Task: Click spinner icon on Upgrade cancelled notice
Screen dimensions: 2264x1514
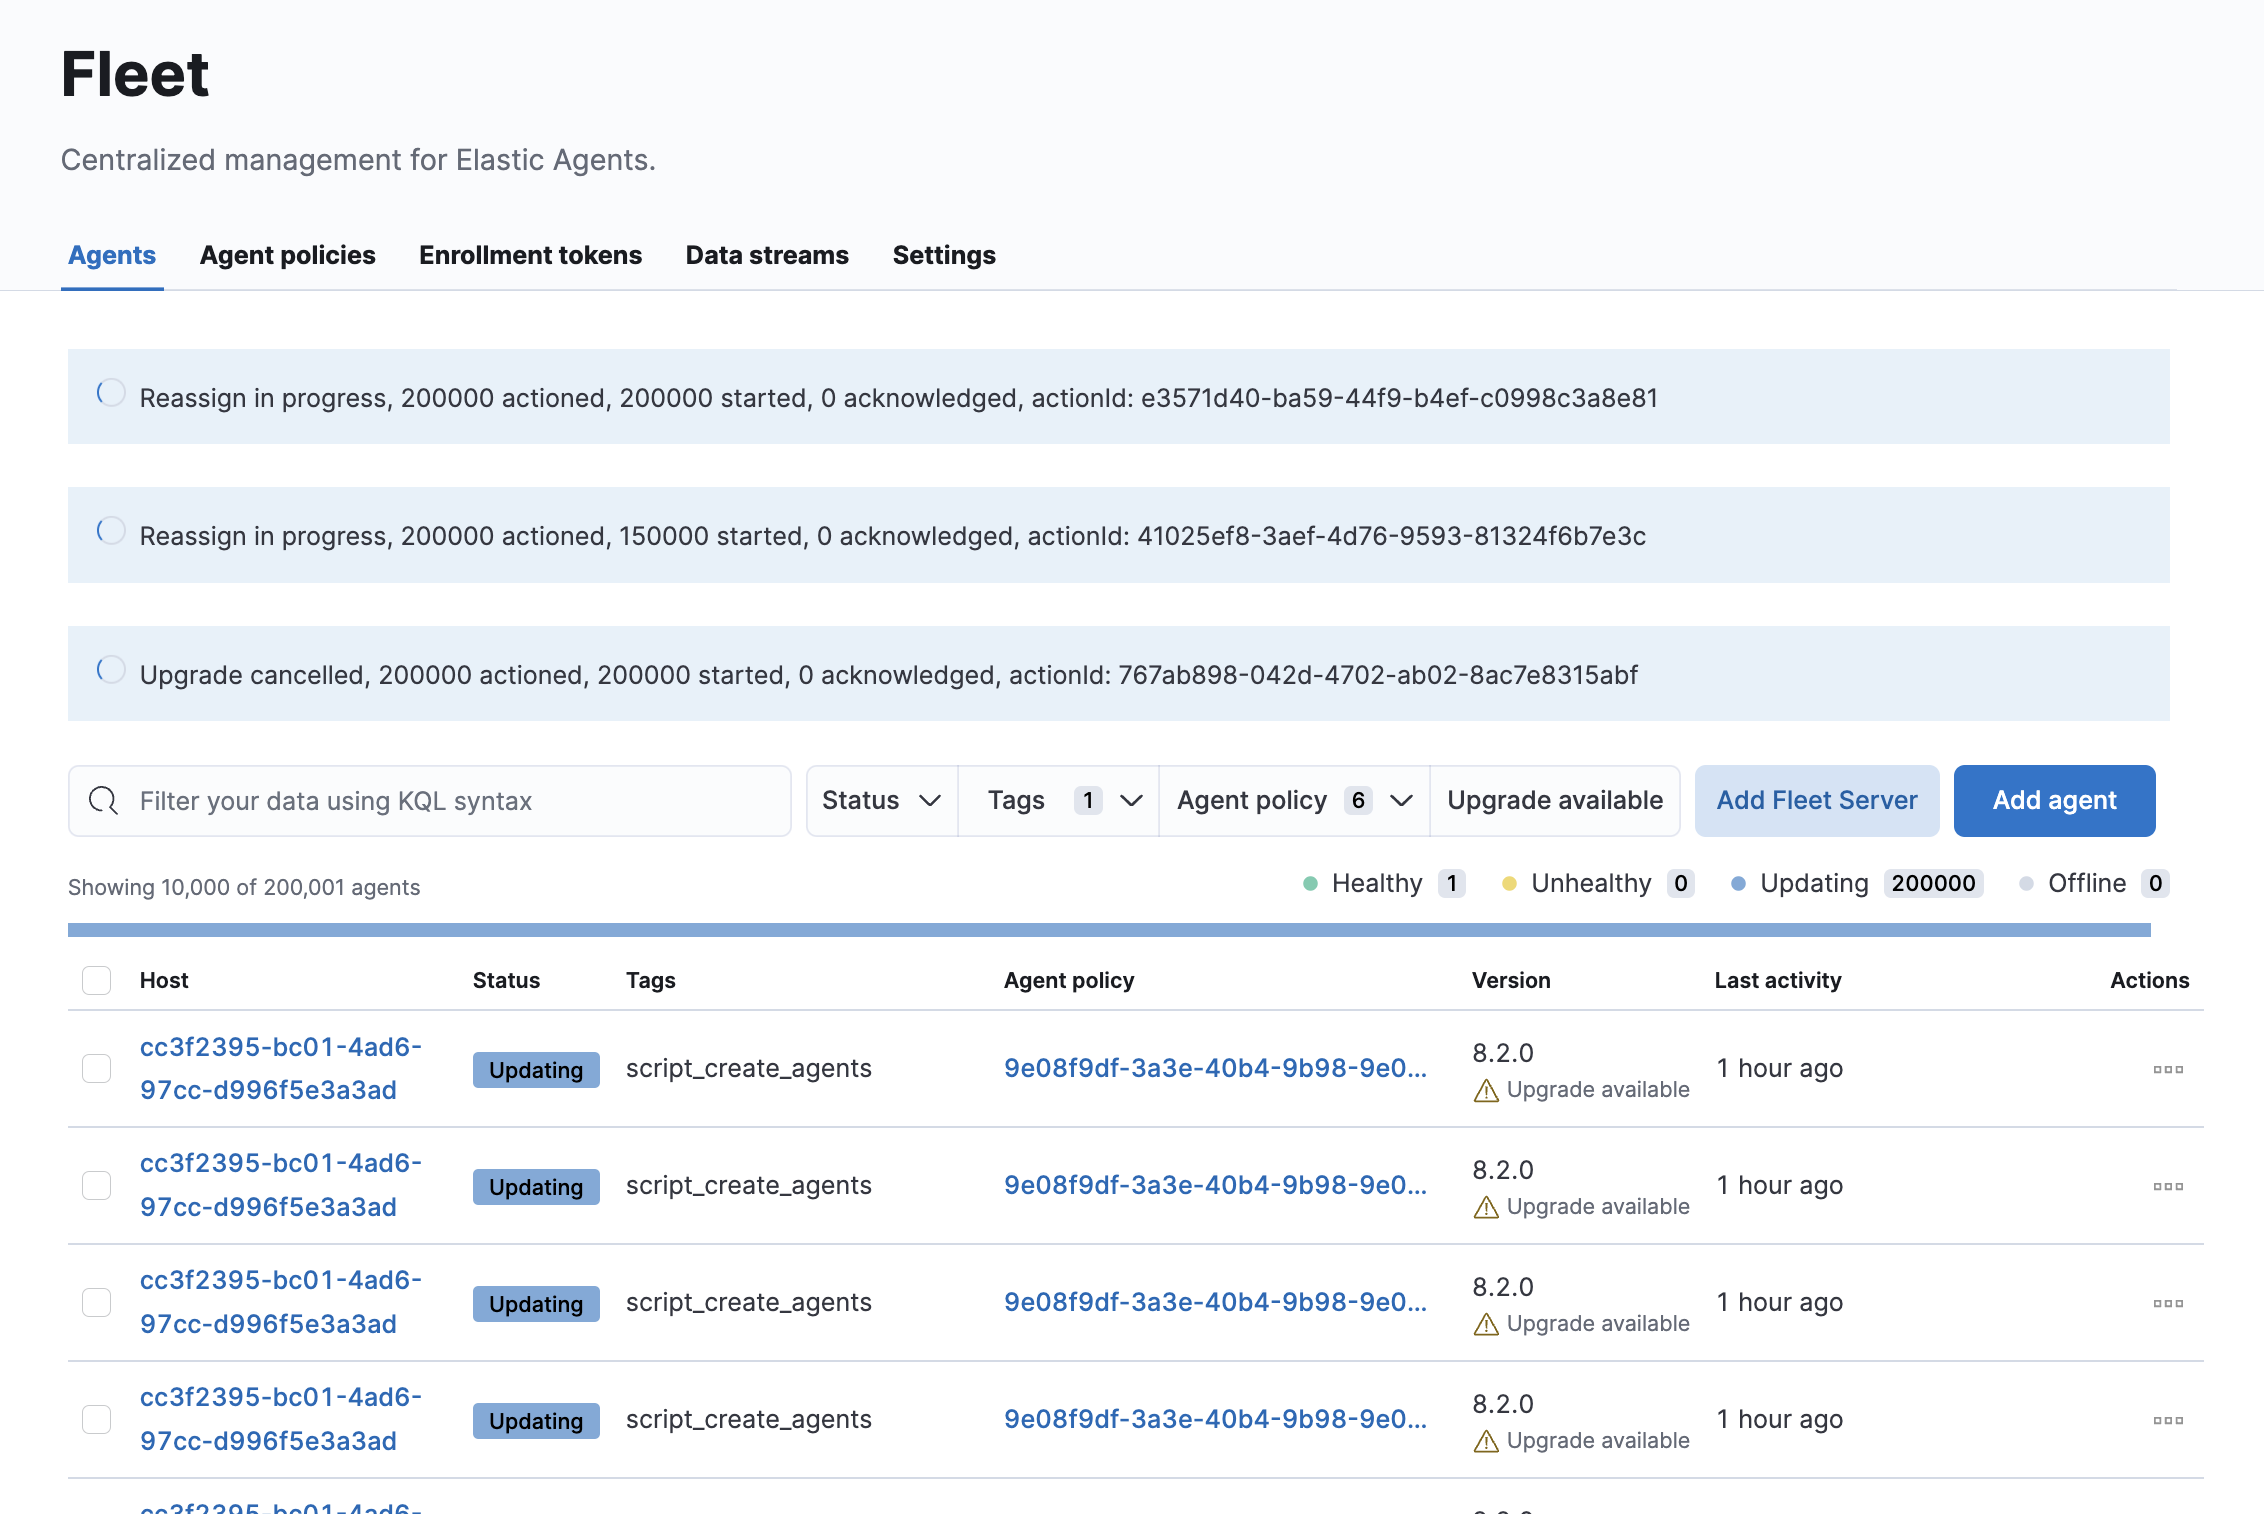Action: (x=111, y=670)
